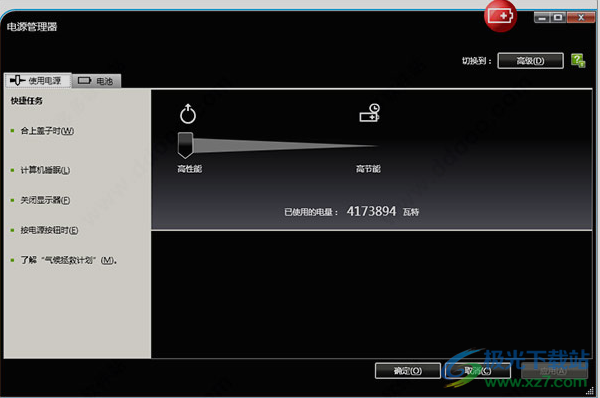The image size is (600, 398).
Task: Switch to the 使用电源 tab
Action: click(x=38, y=80)
